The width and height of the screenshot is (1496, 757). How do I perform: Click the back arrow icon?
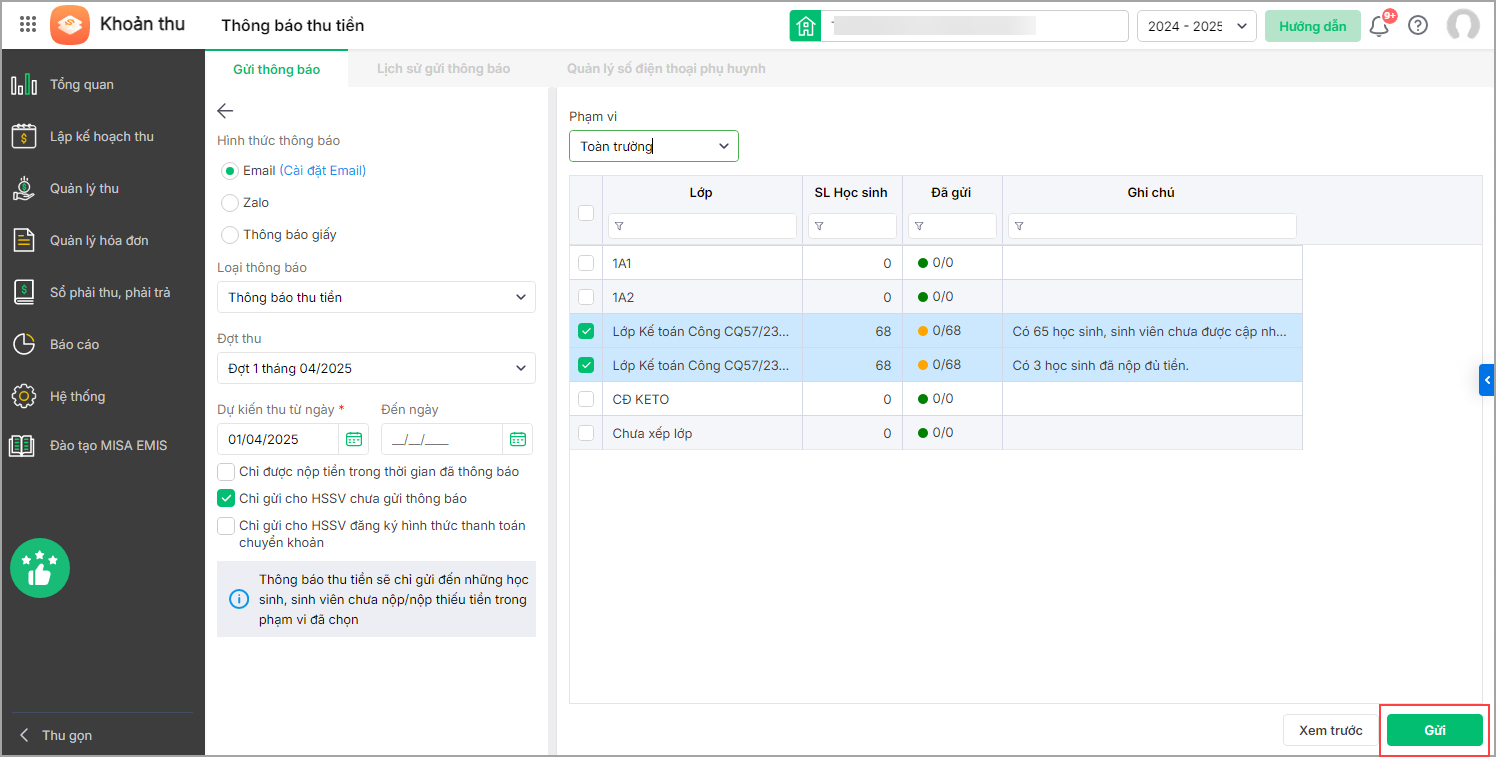[225, 111]
